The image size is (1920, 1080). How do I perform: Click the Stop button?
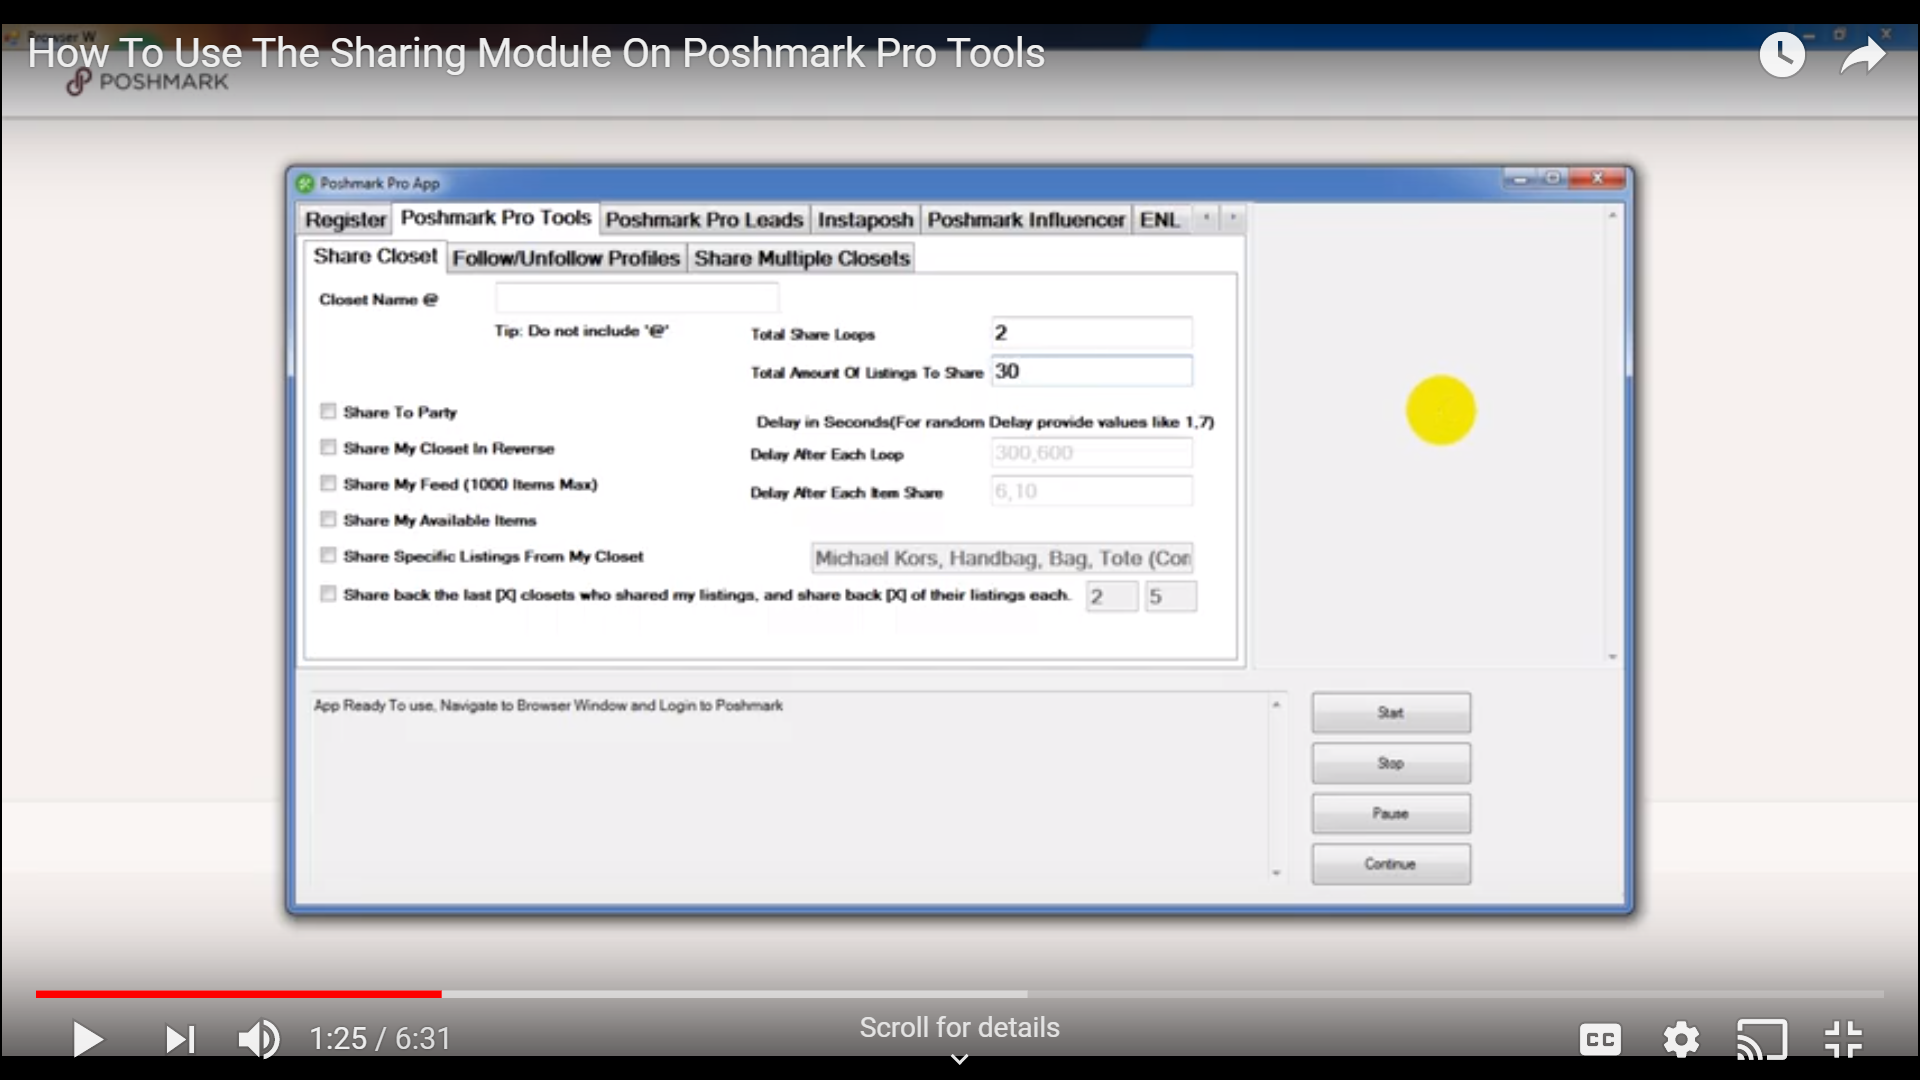[x=1391, y=763]
